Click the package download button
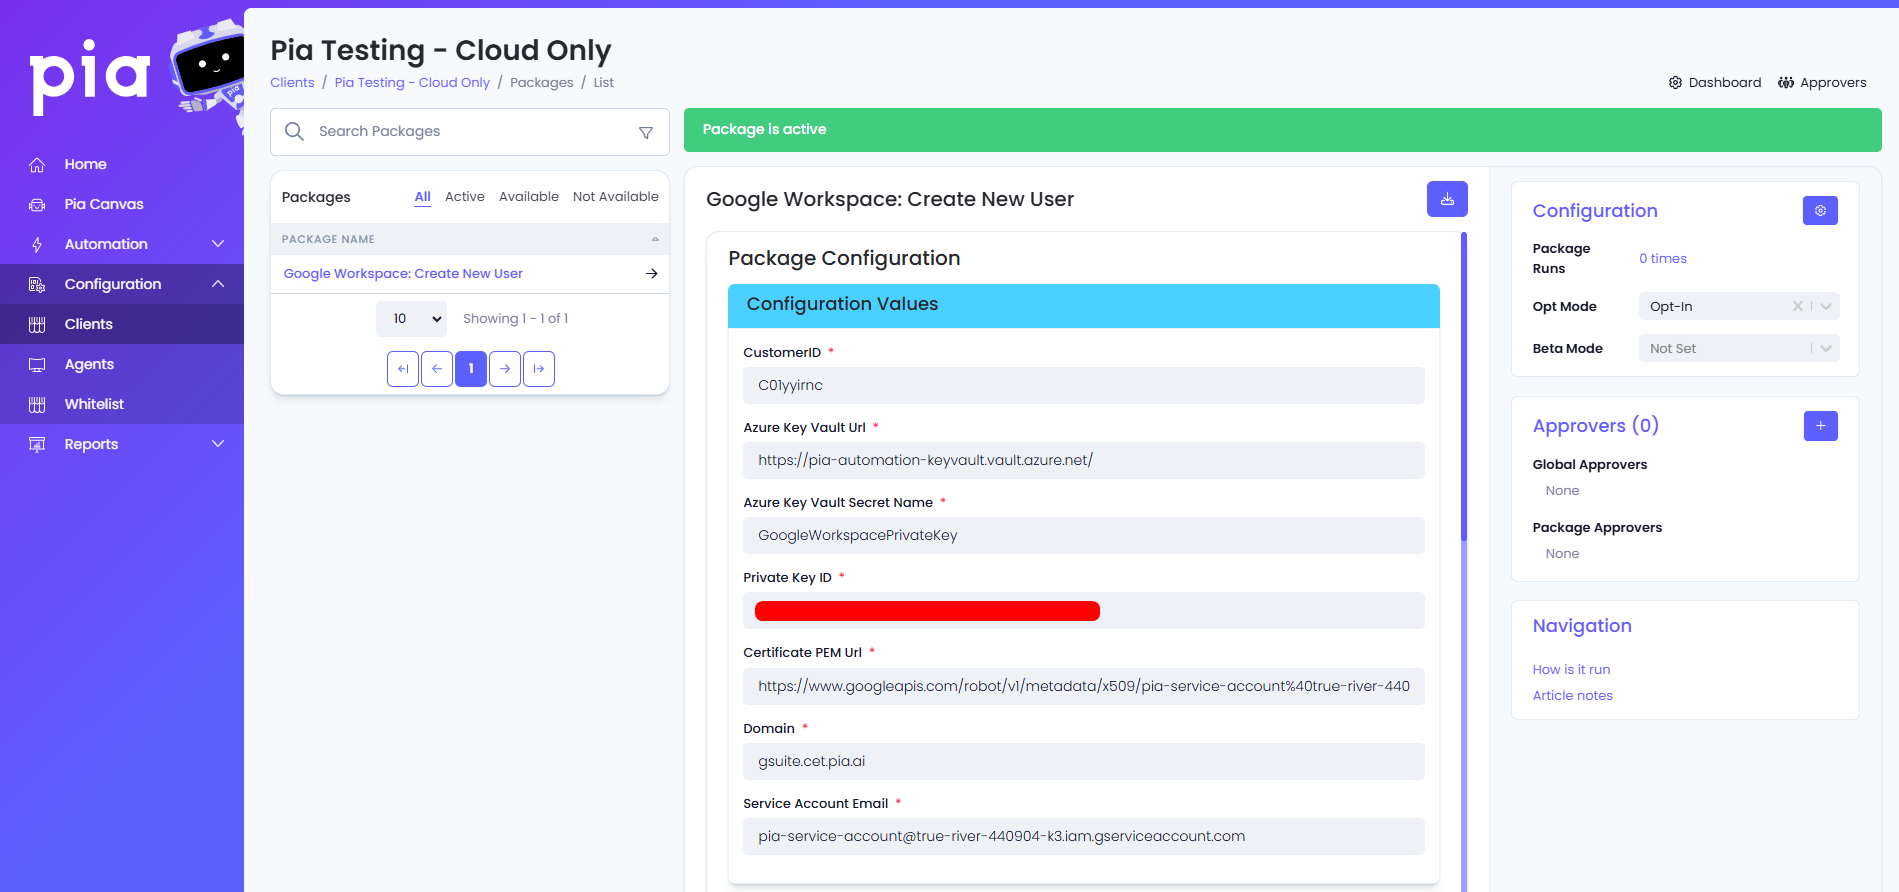Screen dimensions: 1899x892 coord(1447,199)
